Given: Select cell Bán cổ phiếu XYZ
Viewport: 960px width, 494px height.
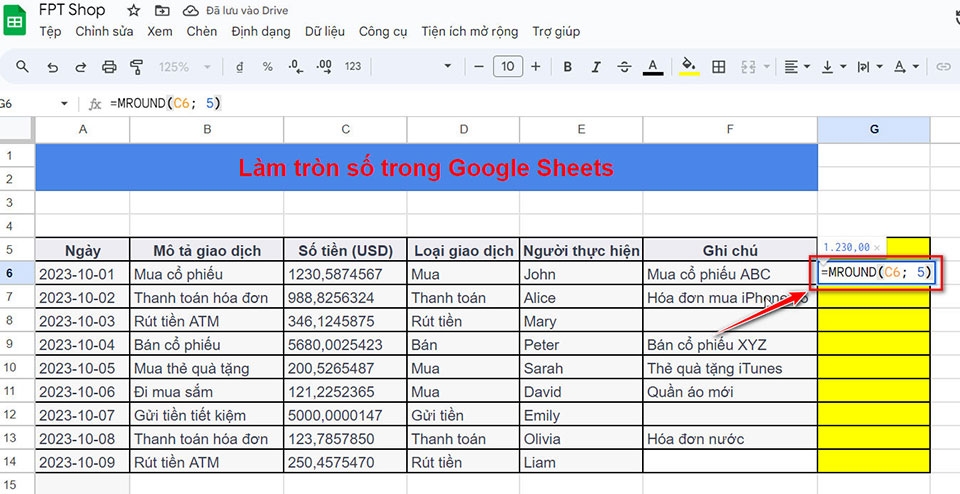Looking at the screenshot, I should (x=730, y=344).
